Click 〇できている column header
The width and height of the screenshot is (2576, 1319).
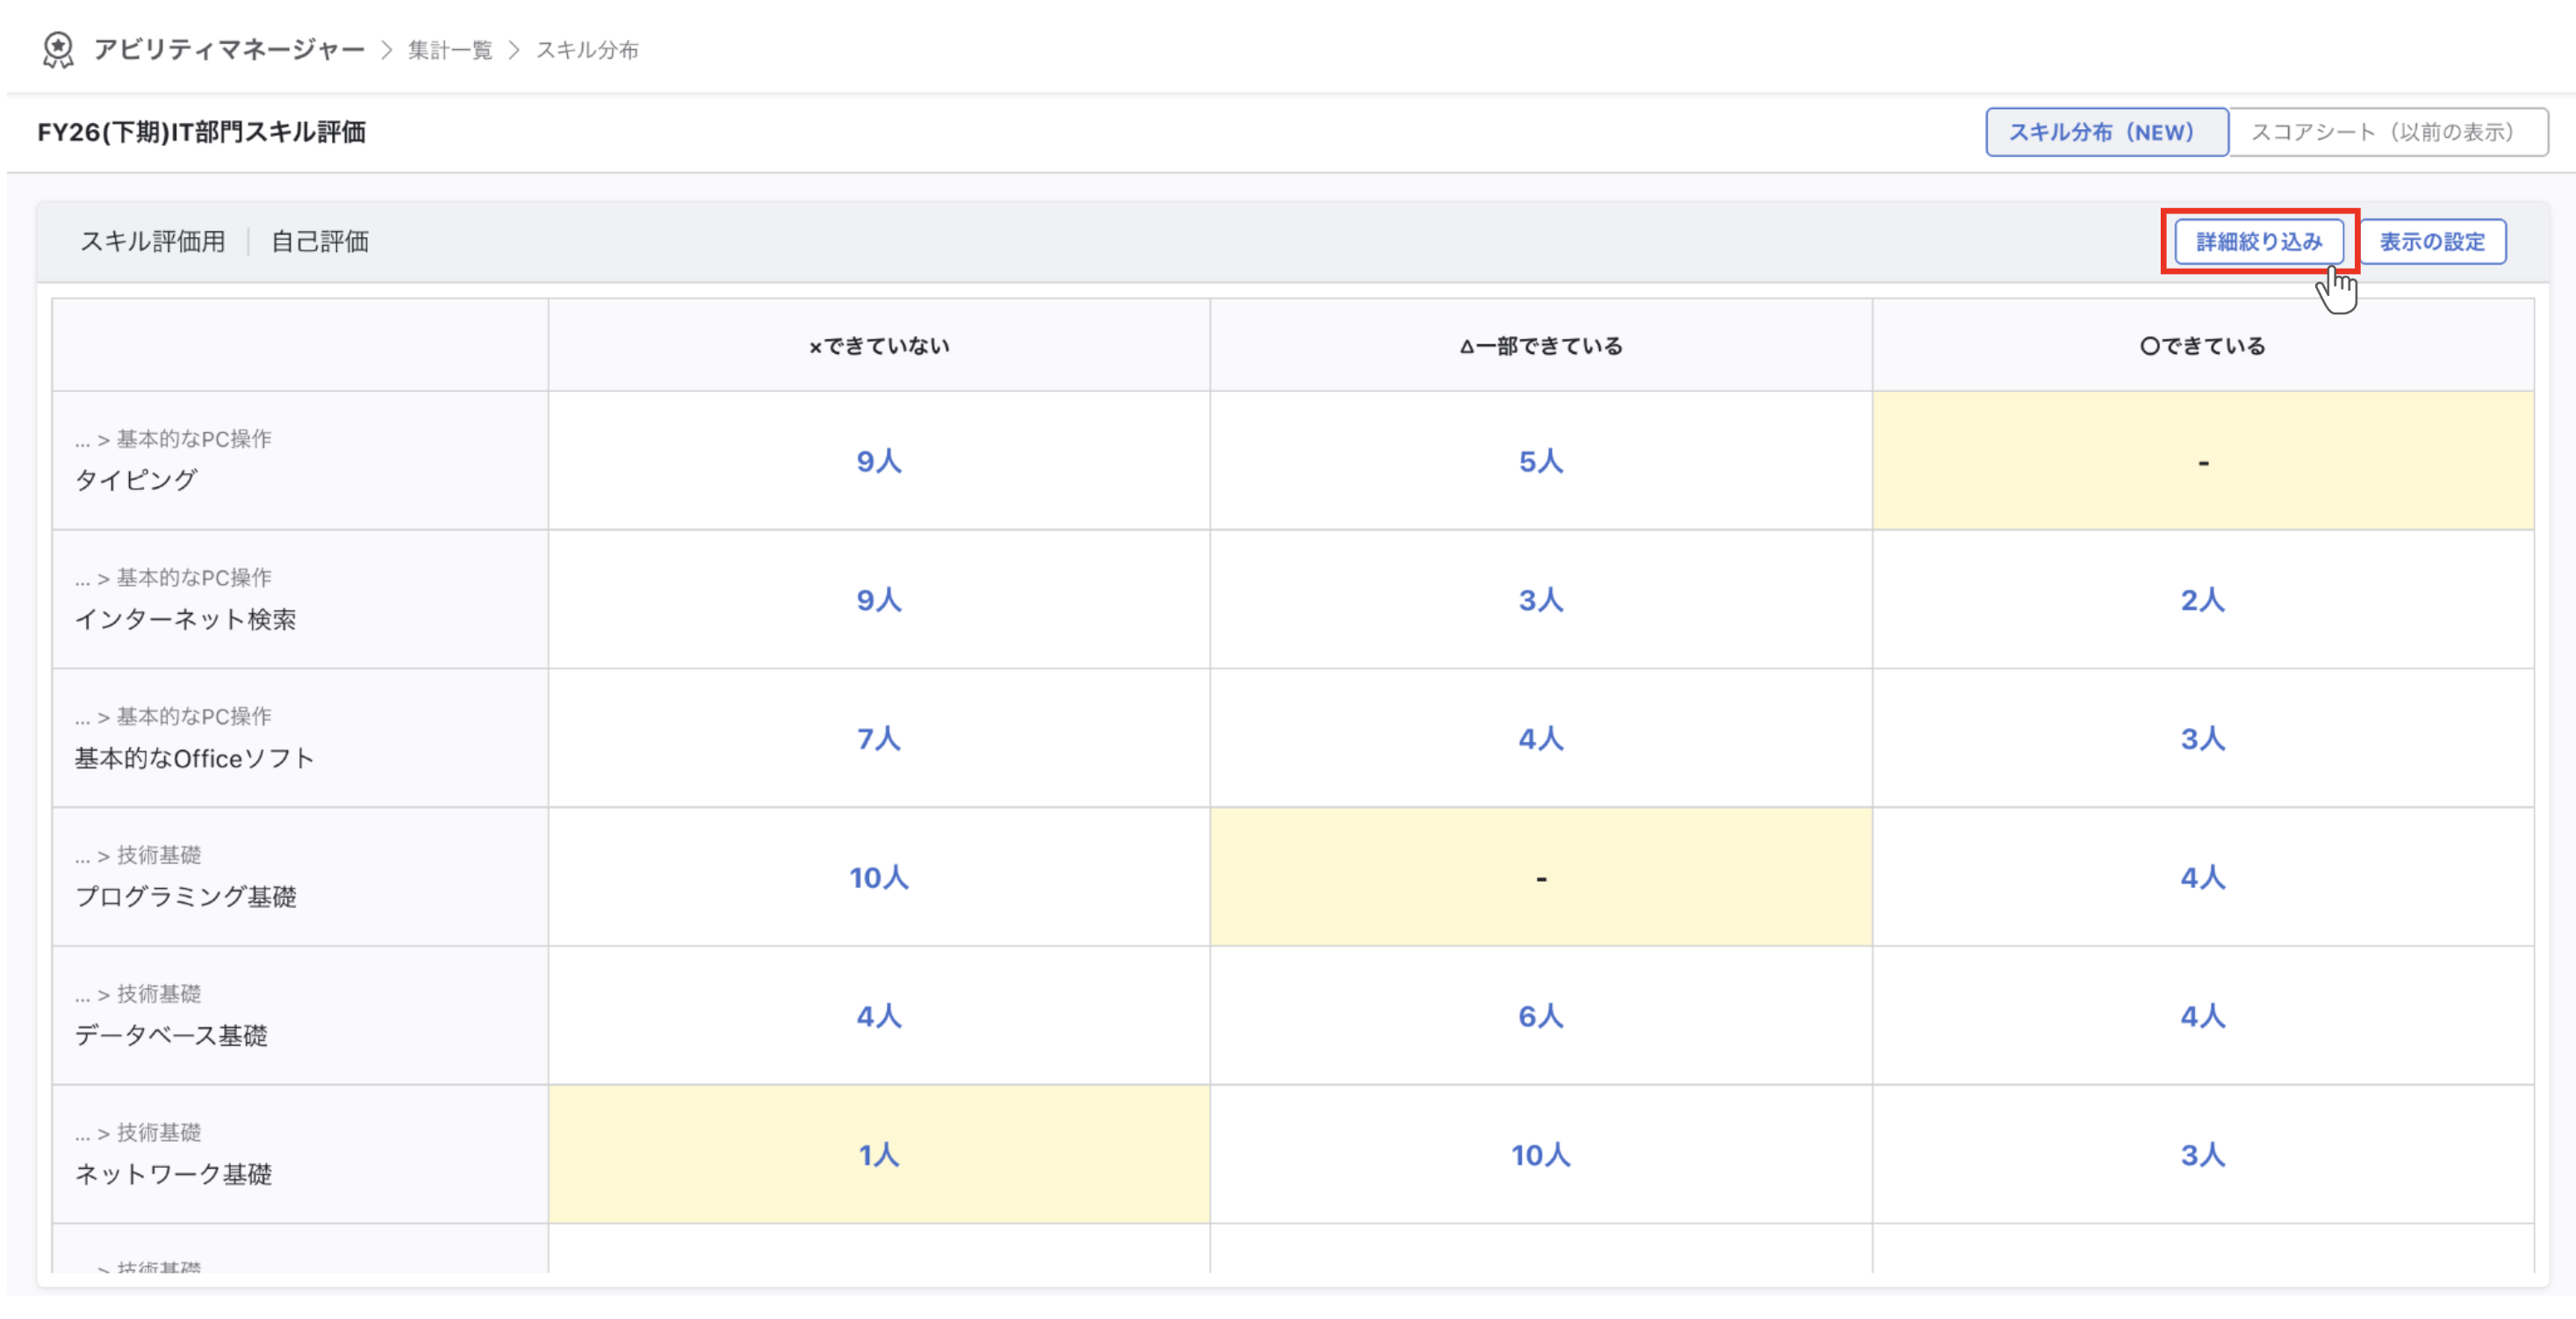pos(2203,346)
